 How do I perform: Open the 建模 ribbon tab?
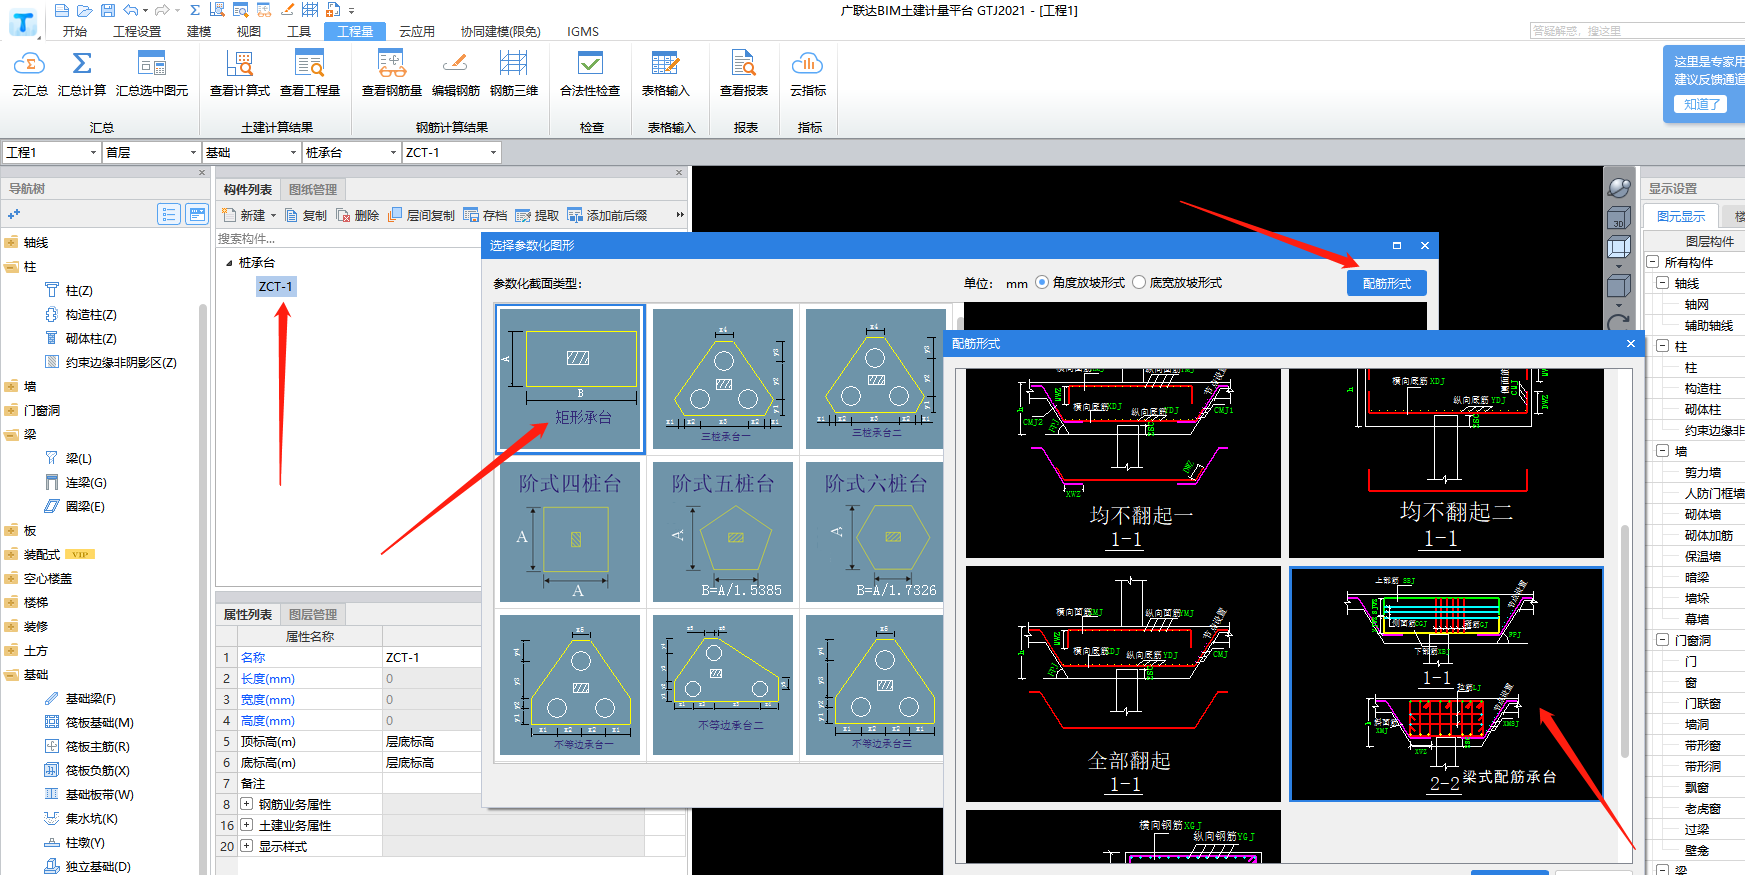pos(199,31)
